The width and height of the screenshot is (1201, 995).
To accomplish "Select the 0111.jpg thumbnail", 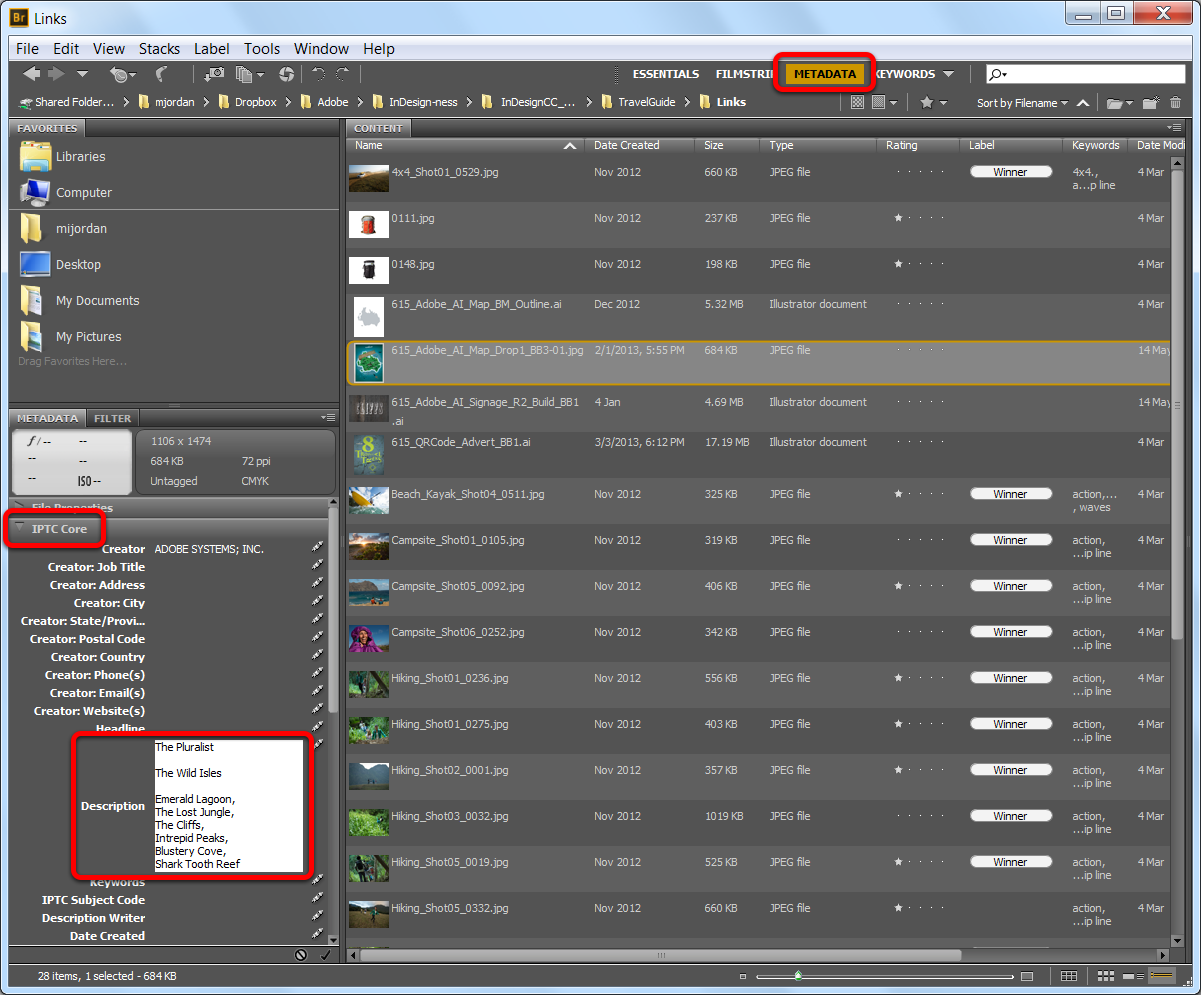I will click(x=368, y=223).
